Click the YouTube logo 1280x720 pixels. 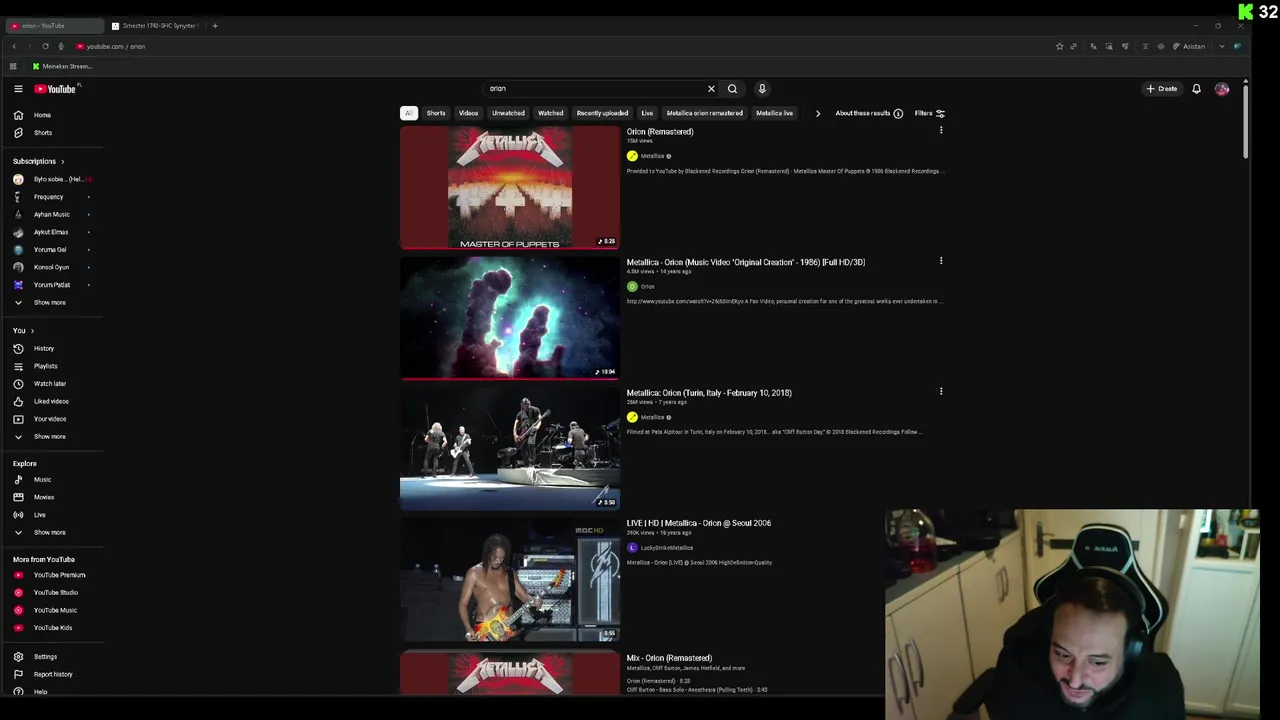(x=56, y=89)
